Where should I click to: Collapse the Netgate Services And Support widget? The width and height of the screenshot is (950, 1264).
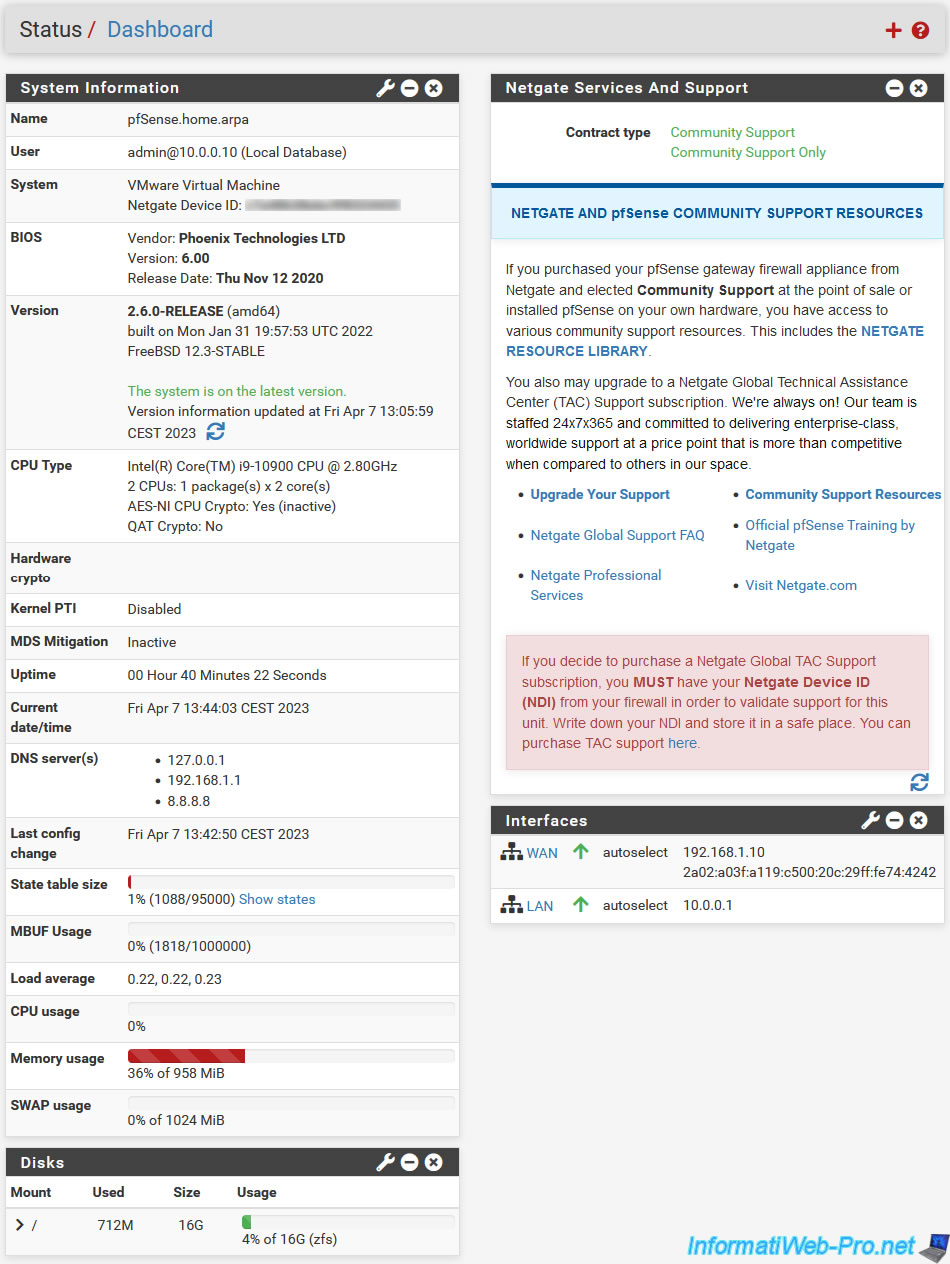tap(895, 88)
